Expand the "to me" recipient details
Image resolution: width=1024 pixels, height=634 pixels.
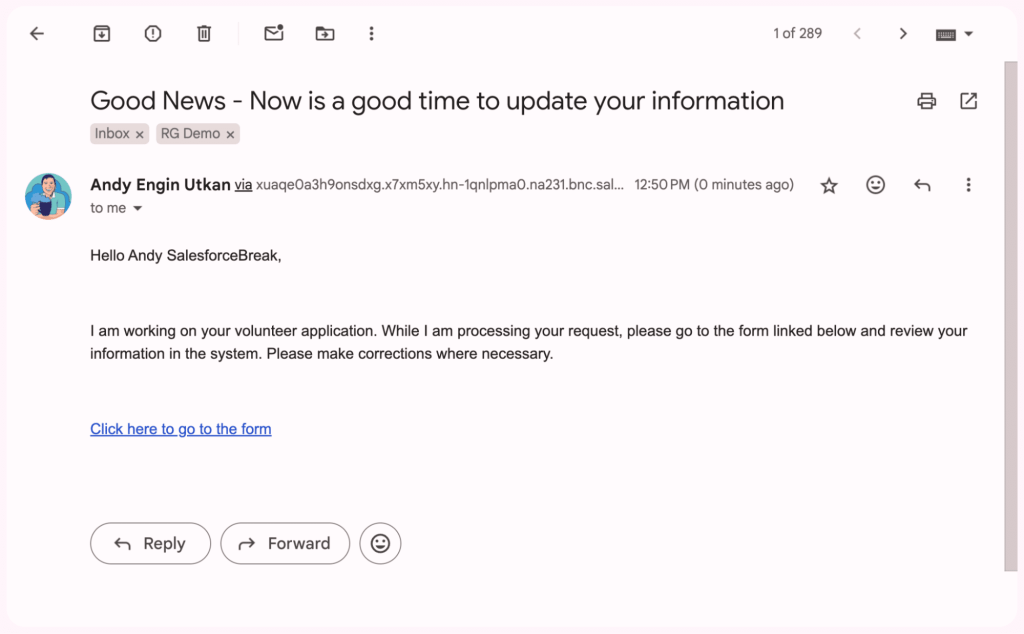pos(137,208)
